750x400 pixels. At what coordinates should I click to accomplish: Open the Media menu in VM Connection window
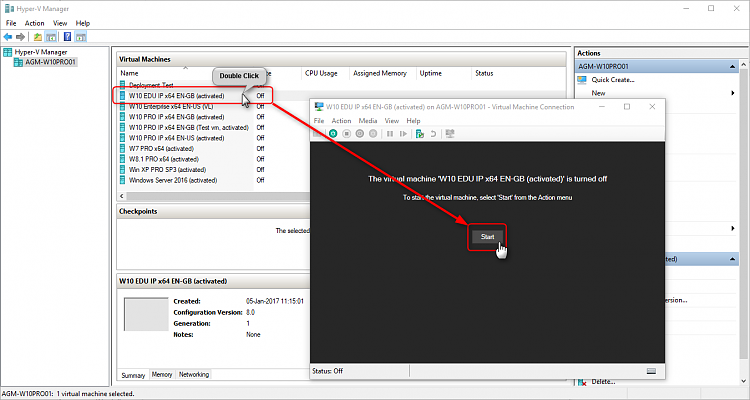(368, 121)
